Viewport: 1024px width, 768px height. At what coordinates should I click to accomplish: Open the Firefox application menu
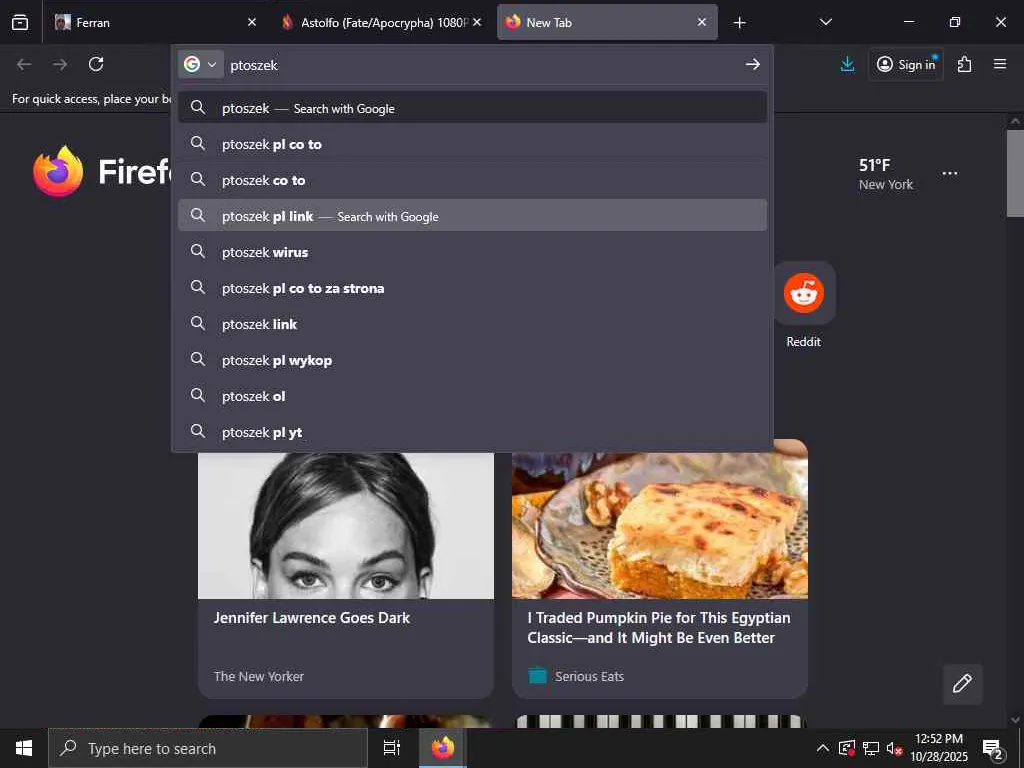coord(1000,64)
